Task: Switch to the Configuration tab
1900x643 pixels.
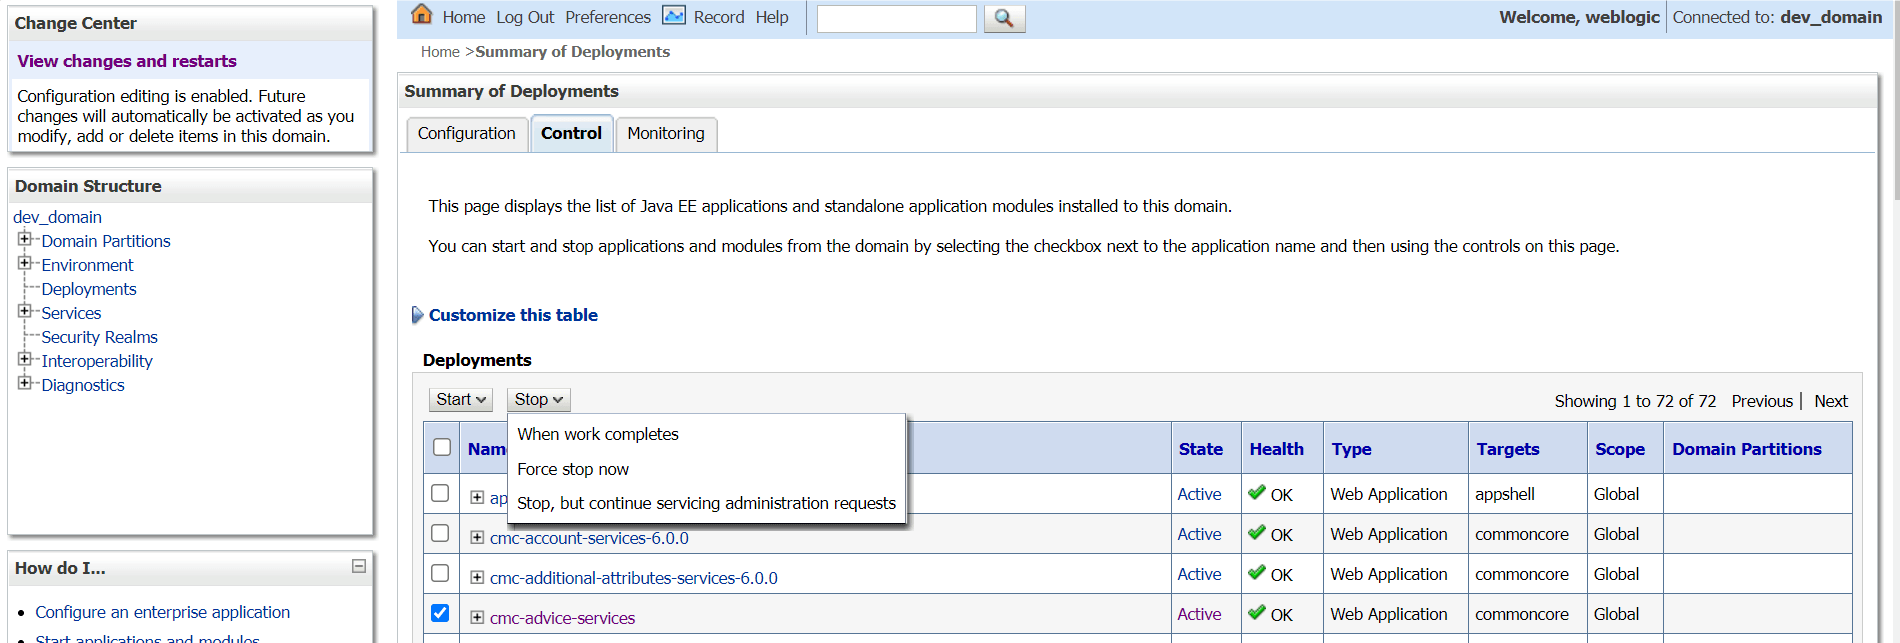Action: point(467,134)
